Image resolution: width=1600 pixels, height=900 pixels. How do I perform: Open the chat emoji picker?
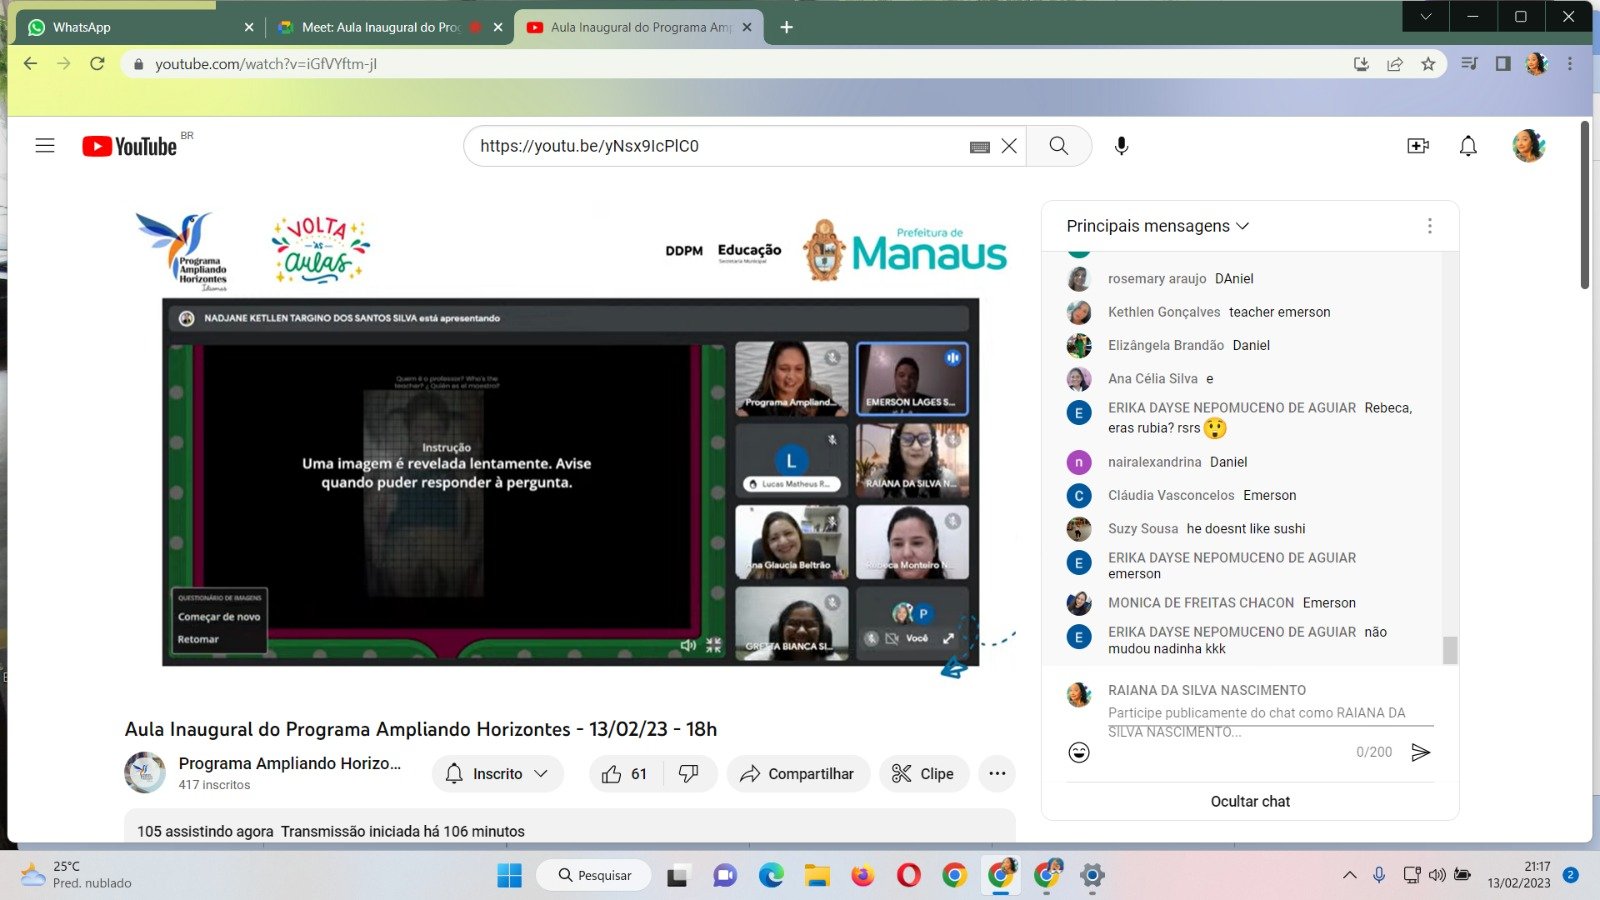coord(1079,752)
